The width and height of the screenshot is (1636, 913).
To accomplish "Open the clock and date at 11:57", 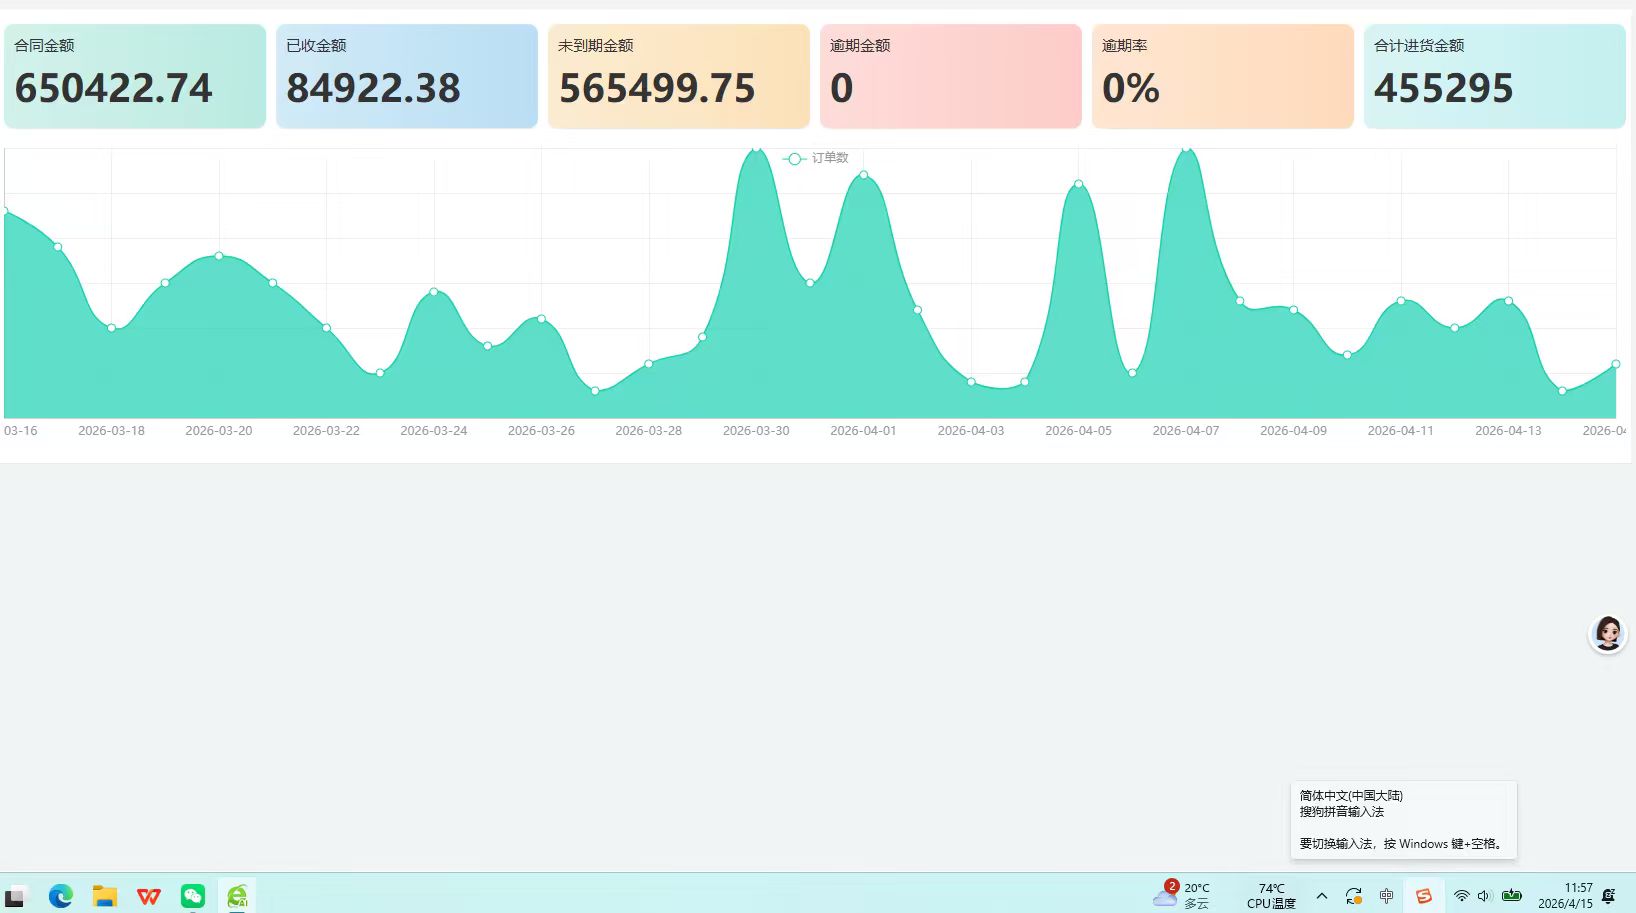I will click(1565, 895).
